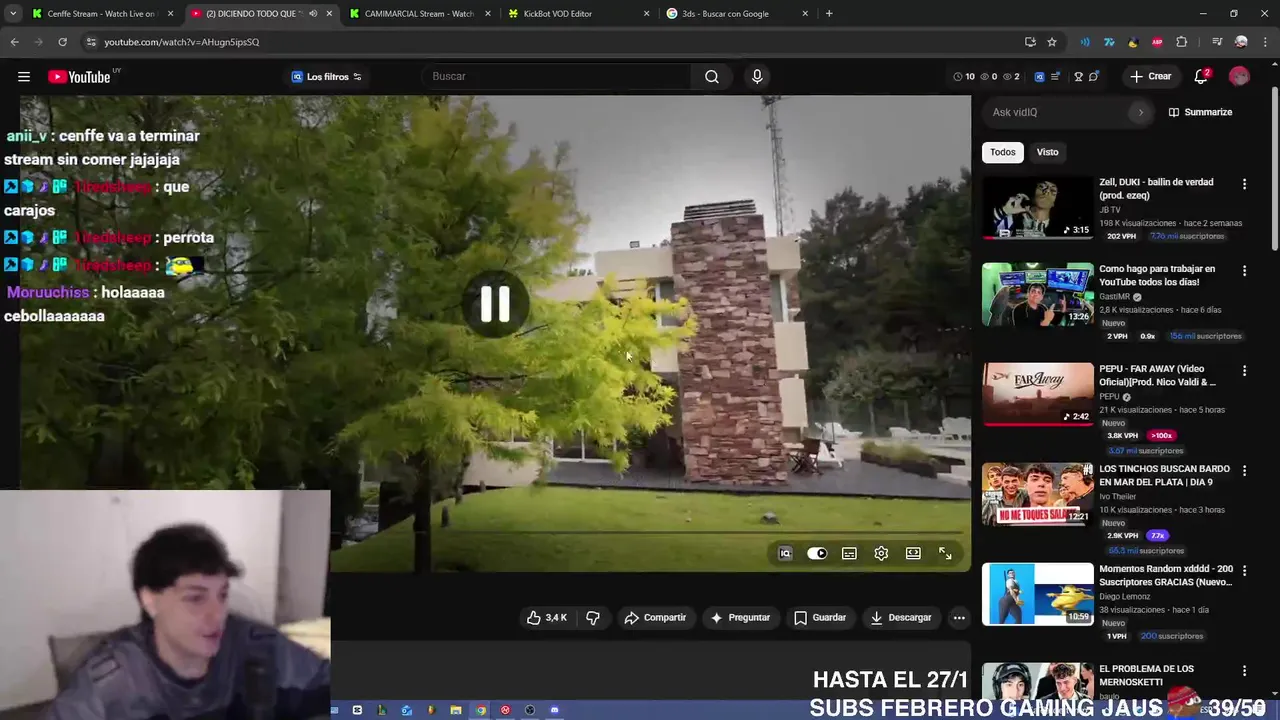This screenshot has width=1280, height=720.
Task: Pause the video with the center button
Action: pos(495,304)
